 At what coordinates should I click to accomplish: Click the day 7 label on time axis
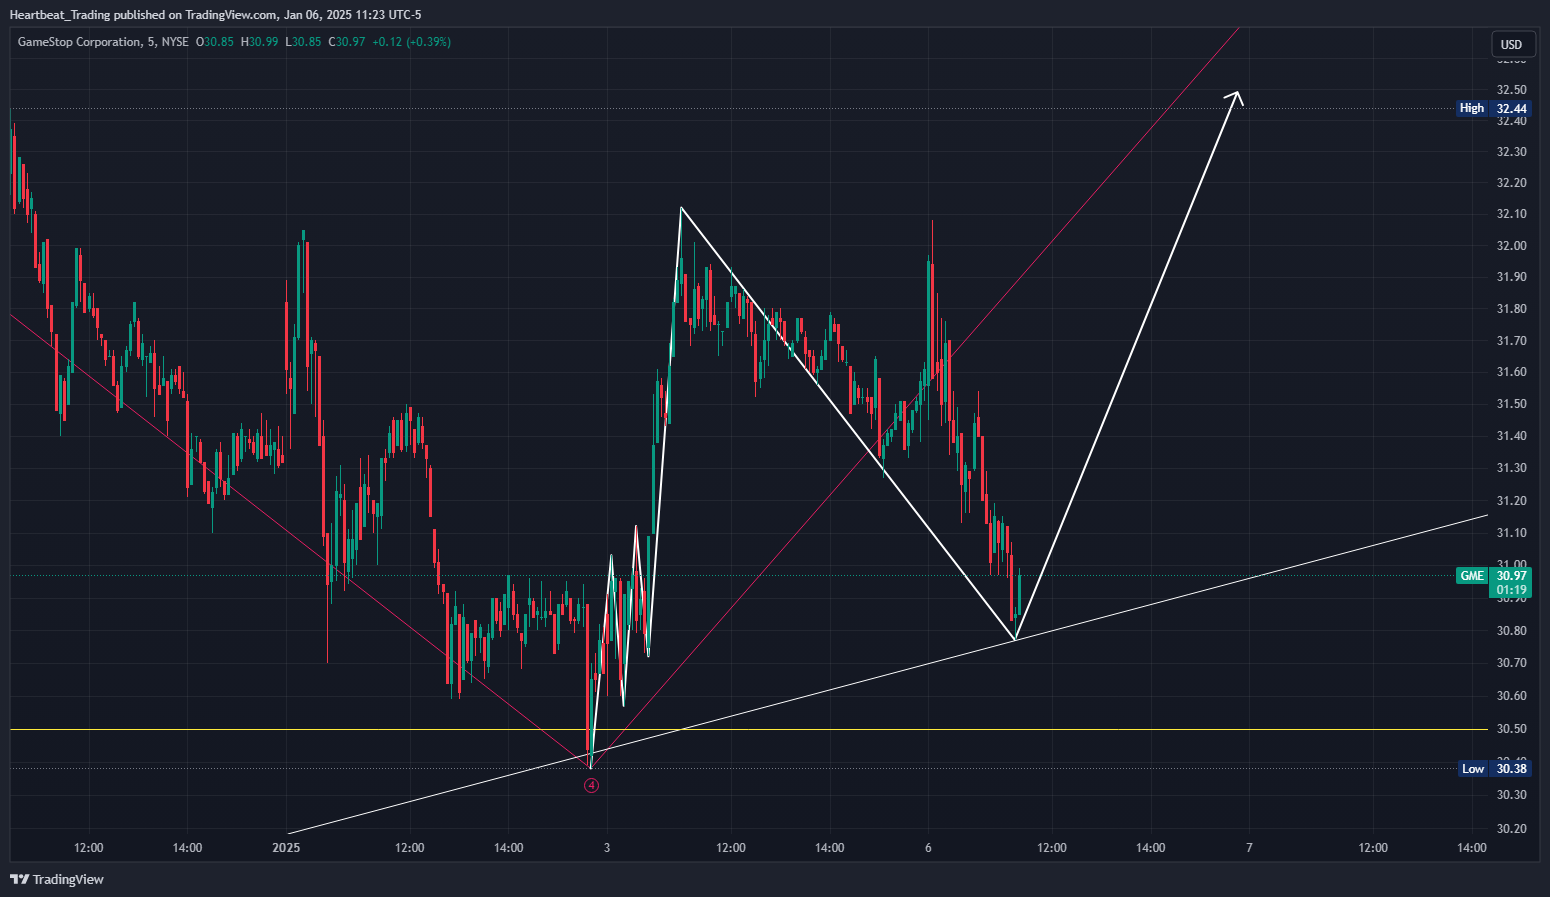(x=1249, y=847)
